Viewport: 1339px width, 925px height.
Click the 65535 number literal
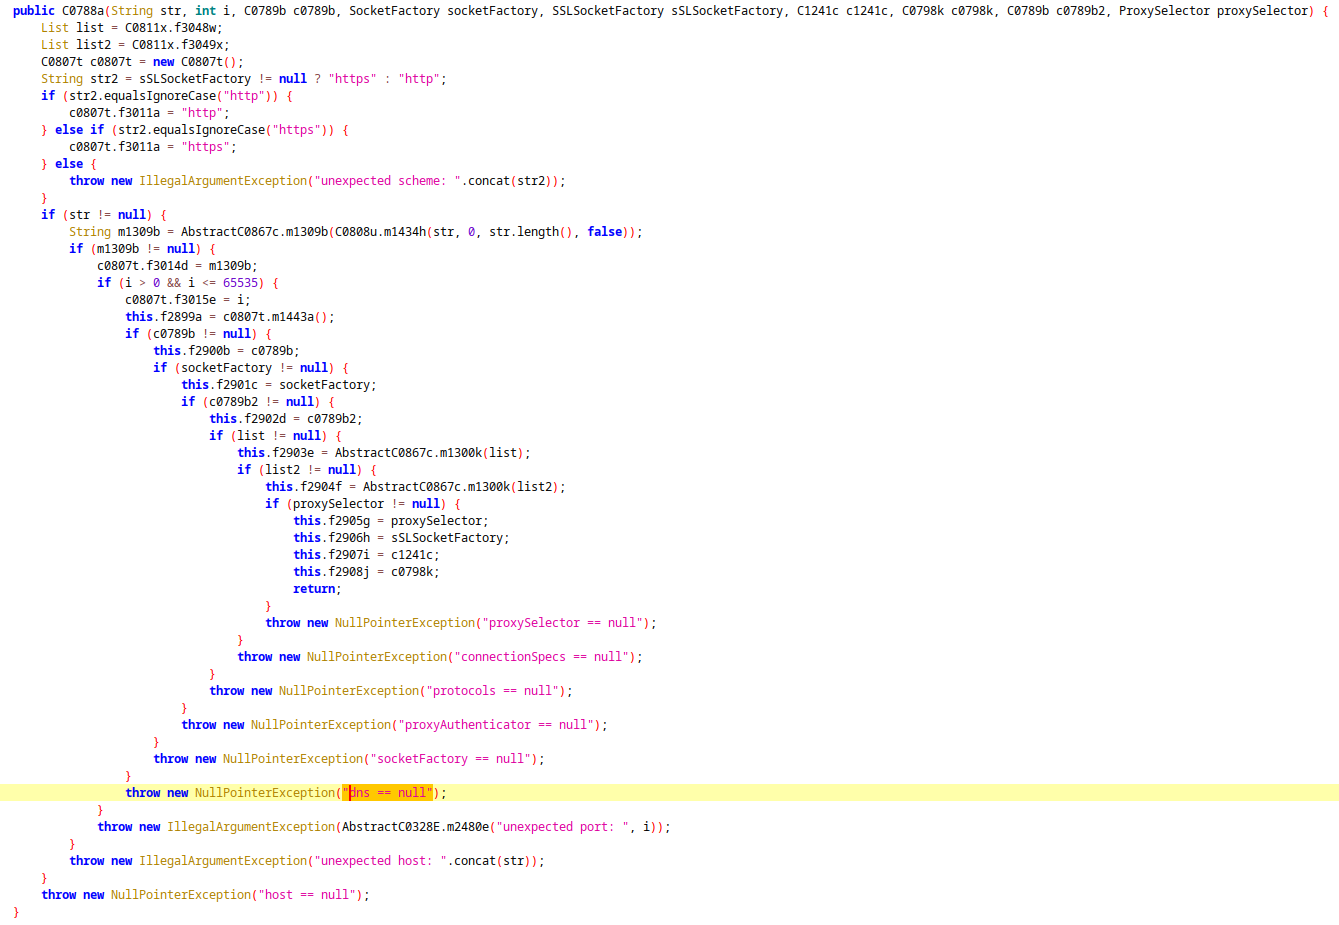click(x=243, y=283)
